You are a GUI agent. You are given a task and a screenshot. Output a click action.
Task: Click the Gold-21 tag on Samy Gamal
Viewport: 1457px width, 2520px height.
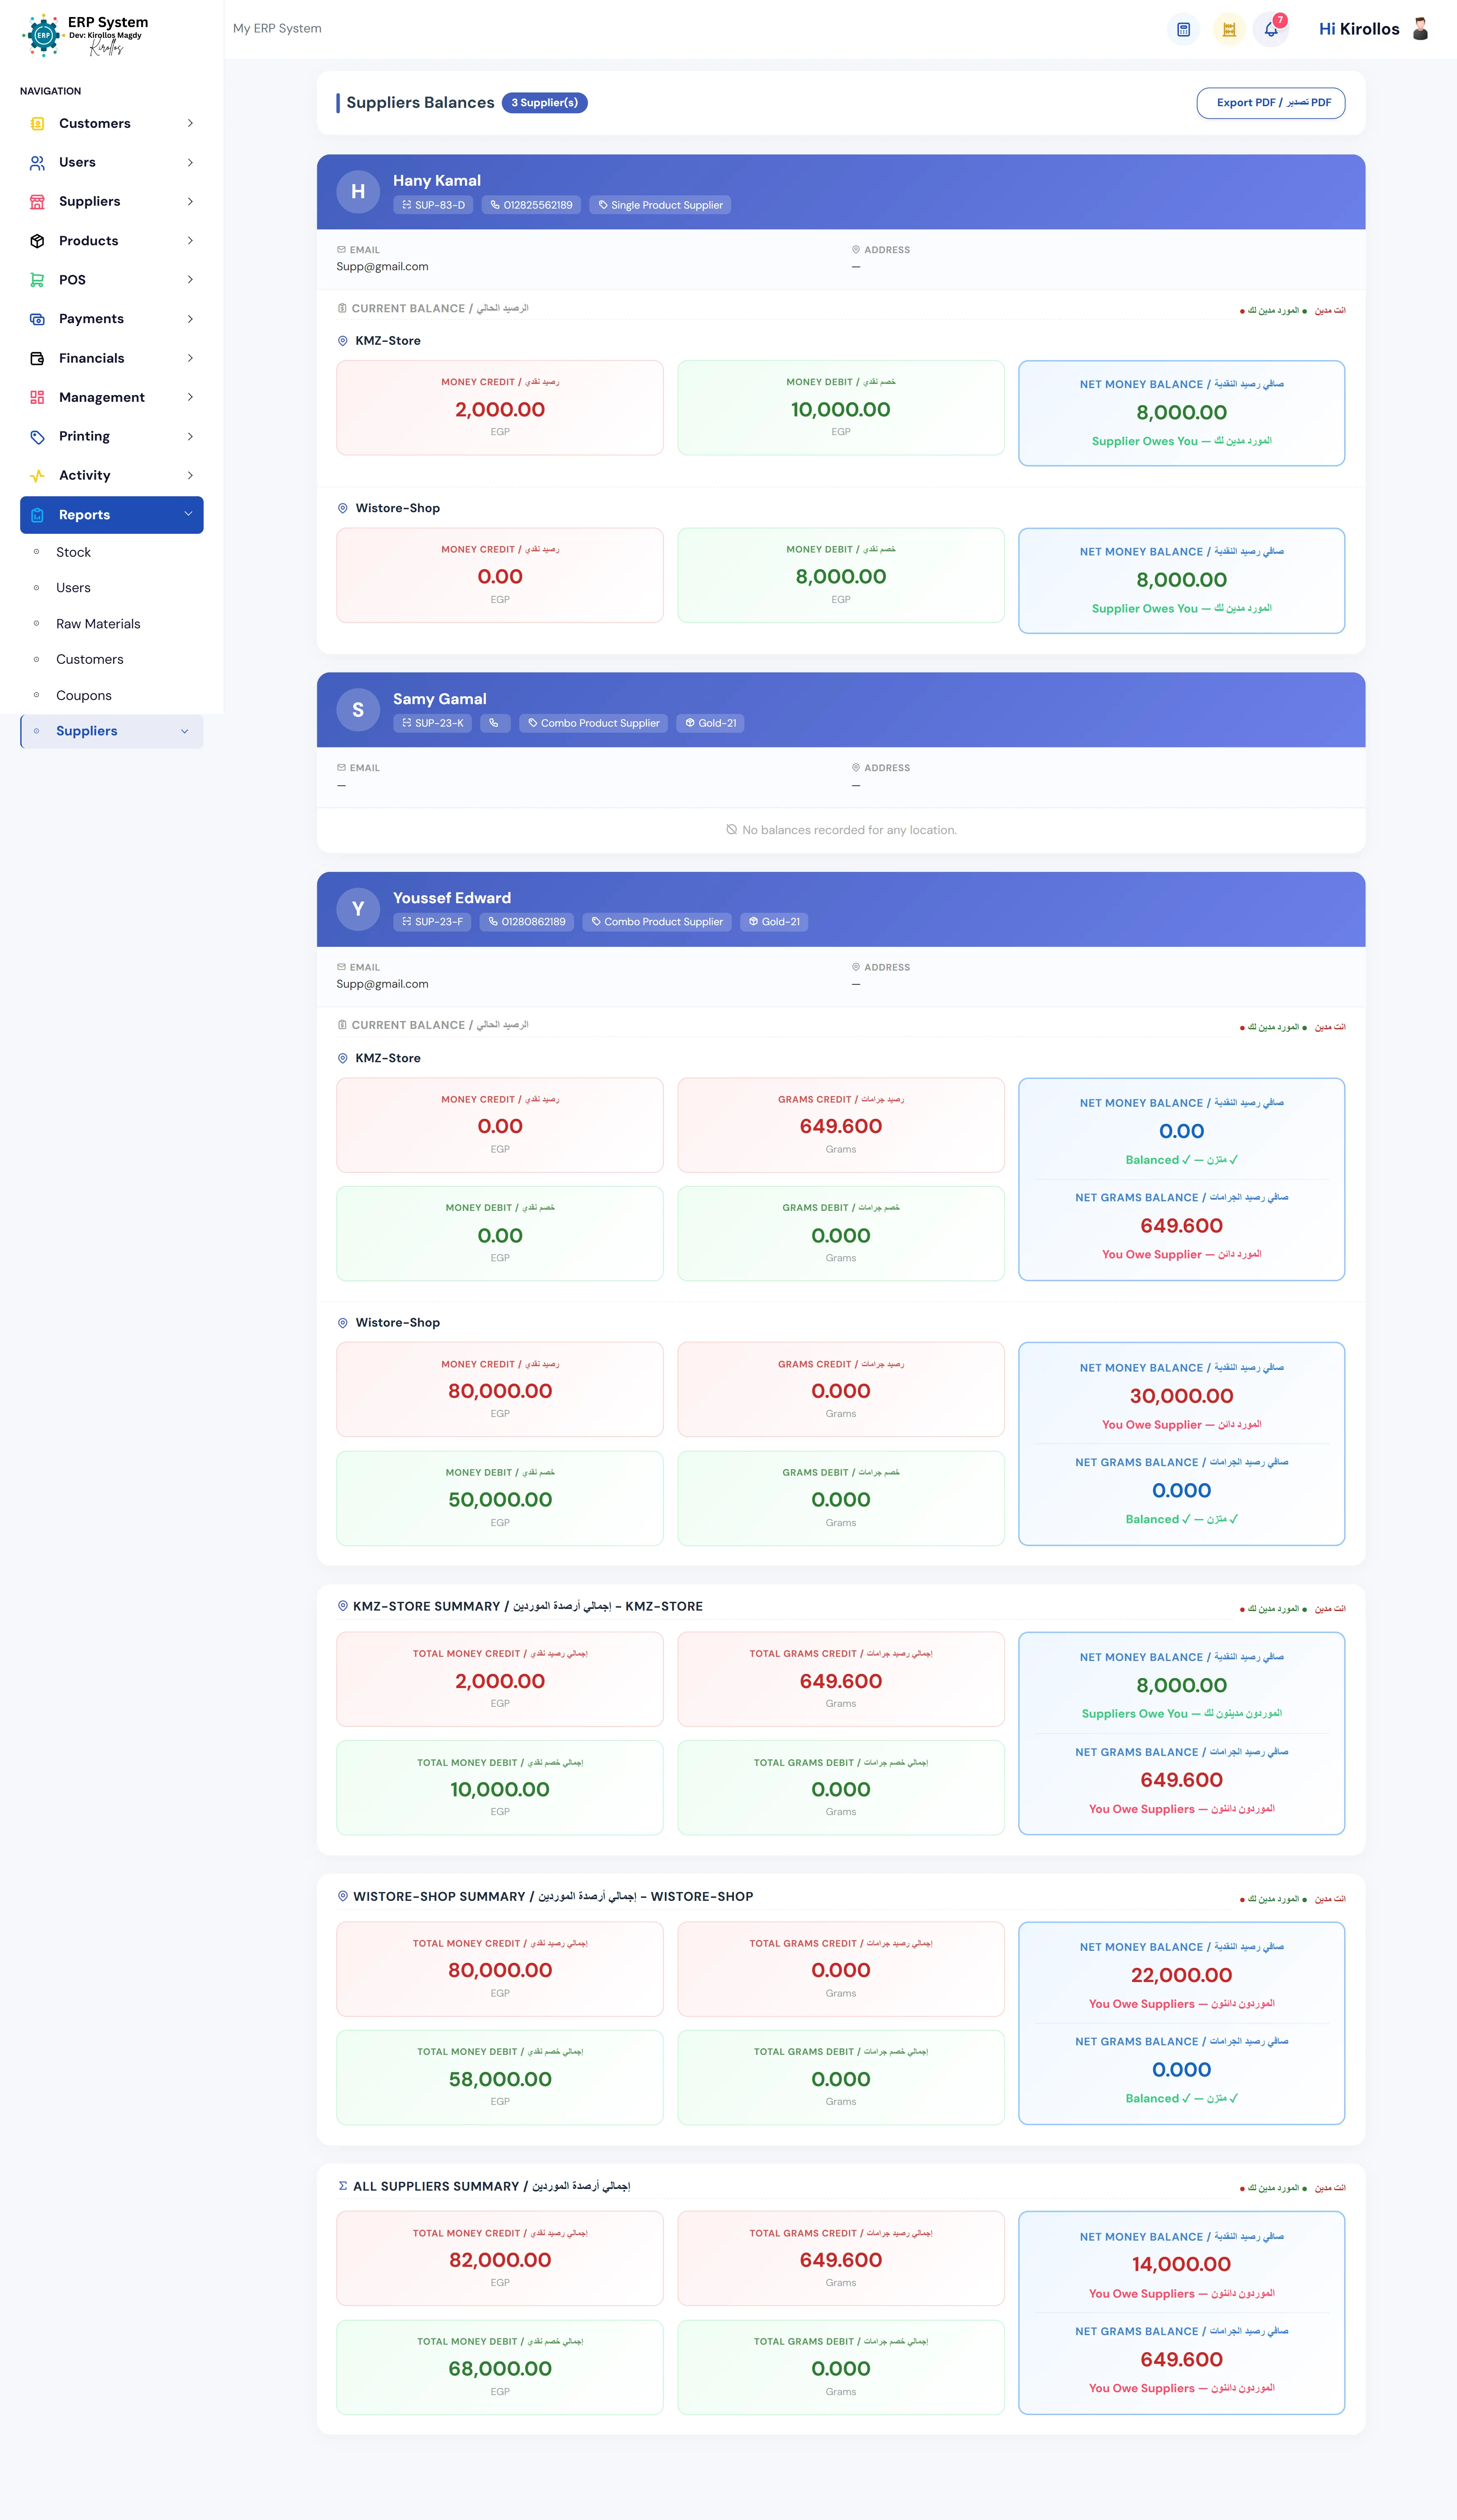pyautogui.click(x=710, y=723)
